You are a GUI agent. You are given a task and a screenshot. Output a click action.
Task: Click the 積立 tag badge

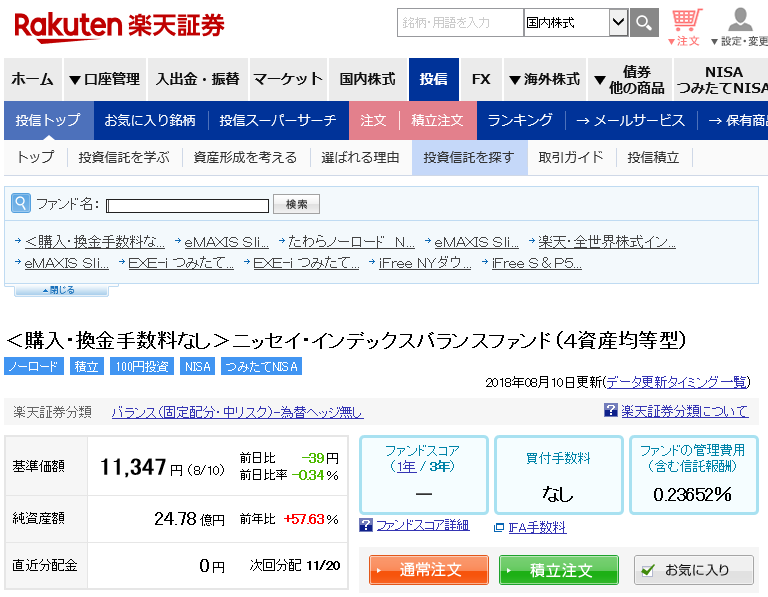click(x=87, y=366)
